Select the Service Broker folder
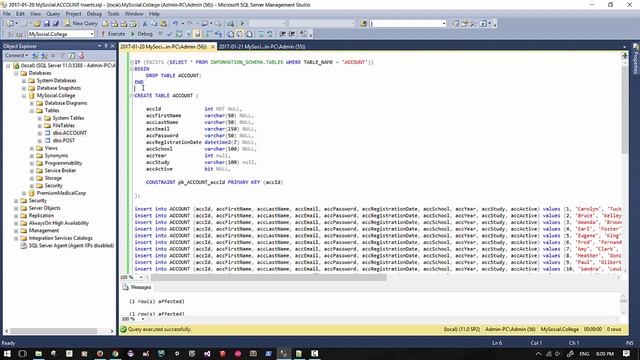This screenshot has width=640, height=360. (x=60, y=171)
